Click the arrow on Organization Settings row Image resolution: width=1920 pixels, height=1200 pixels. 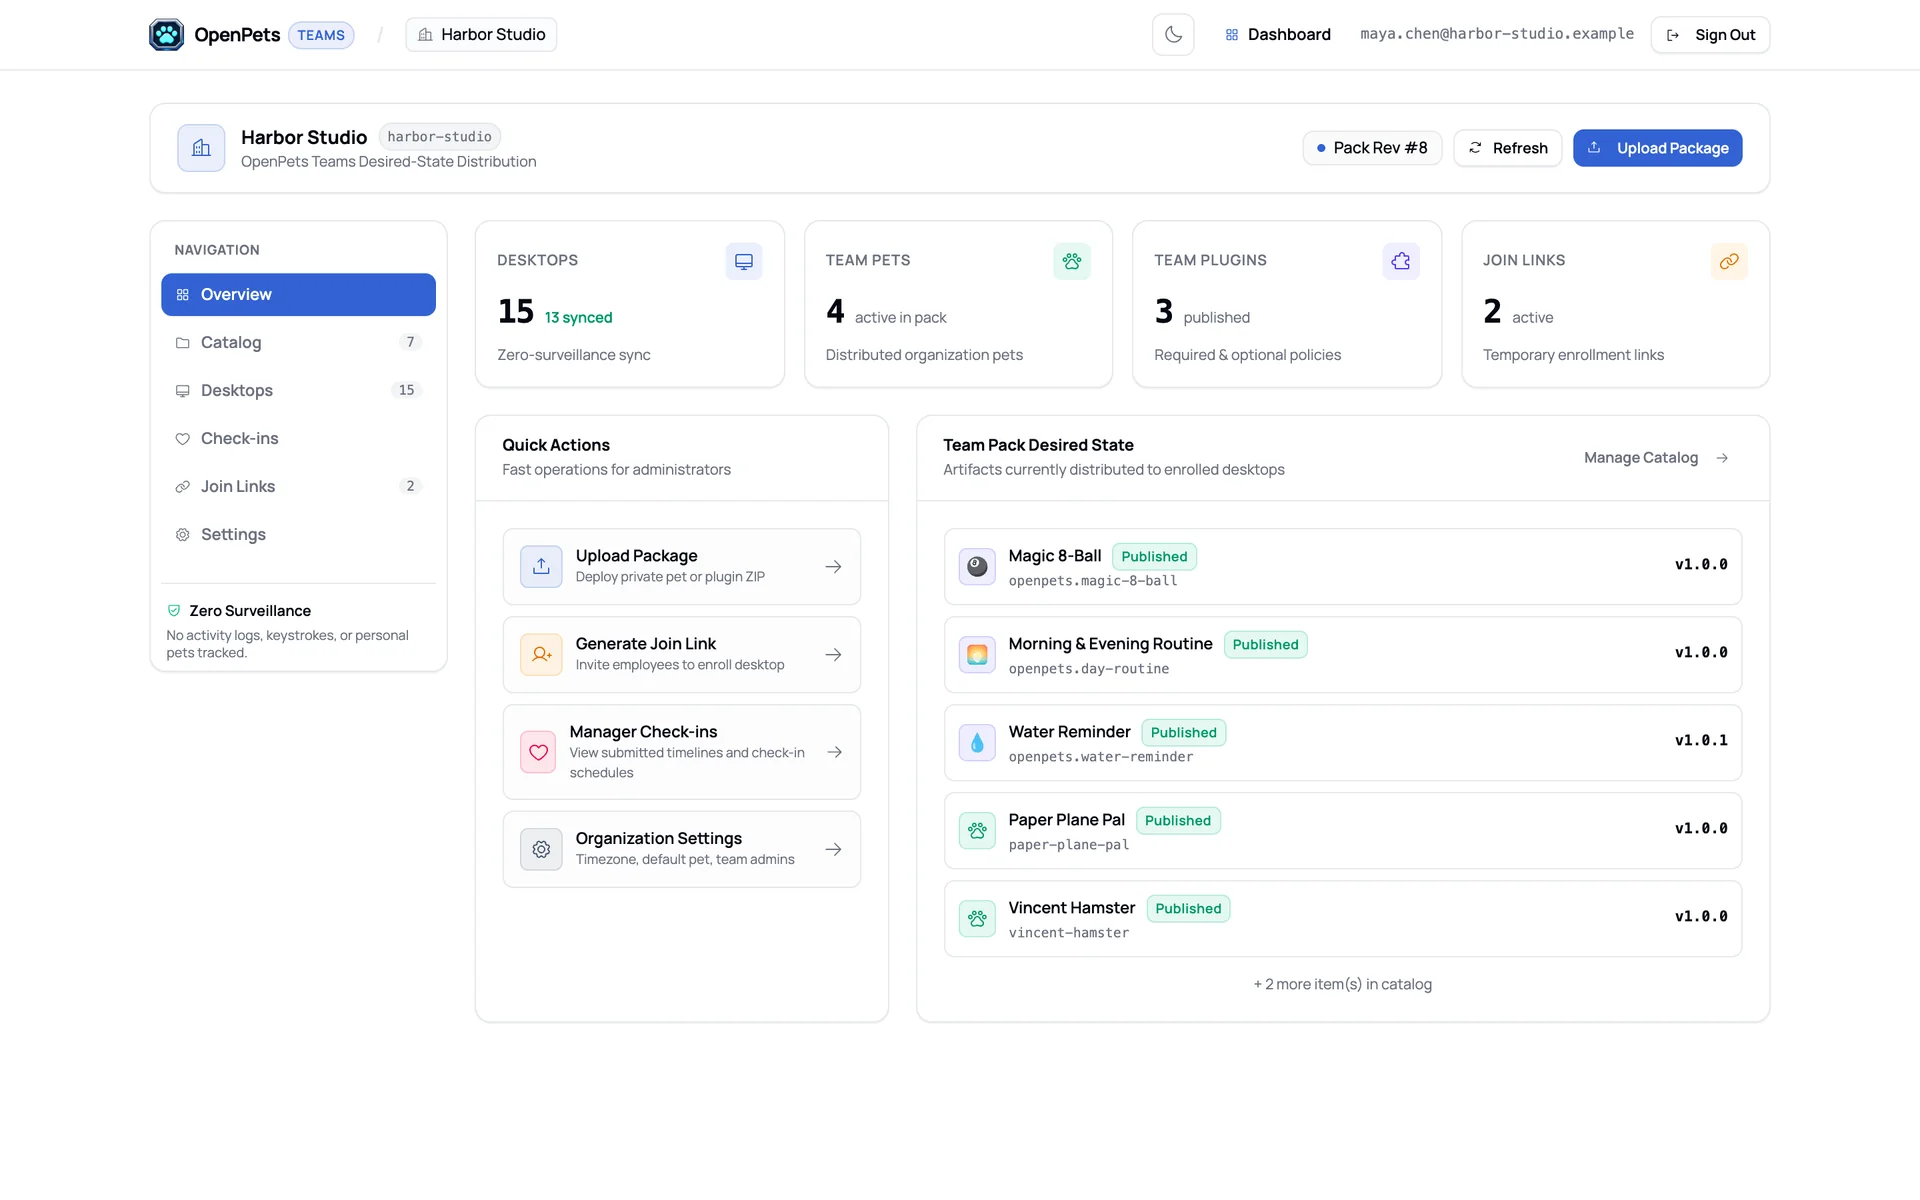pos(833,849)
